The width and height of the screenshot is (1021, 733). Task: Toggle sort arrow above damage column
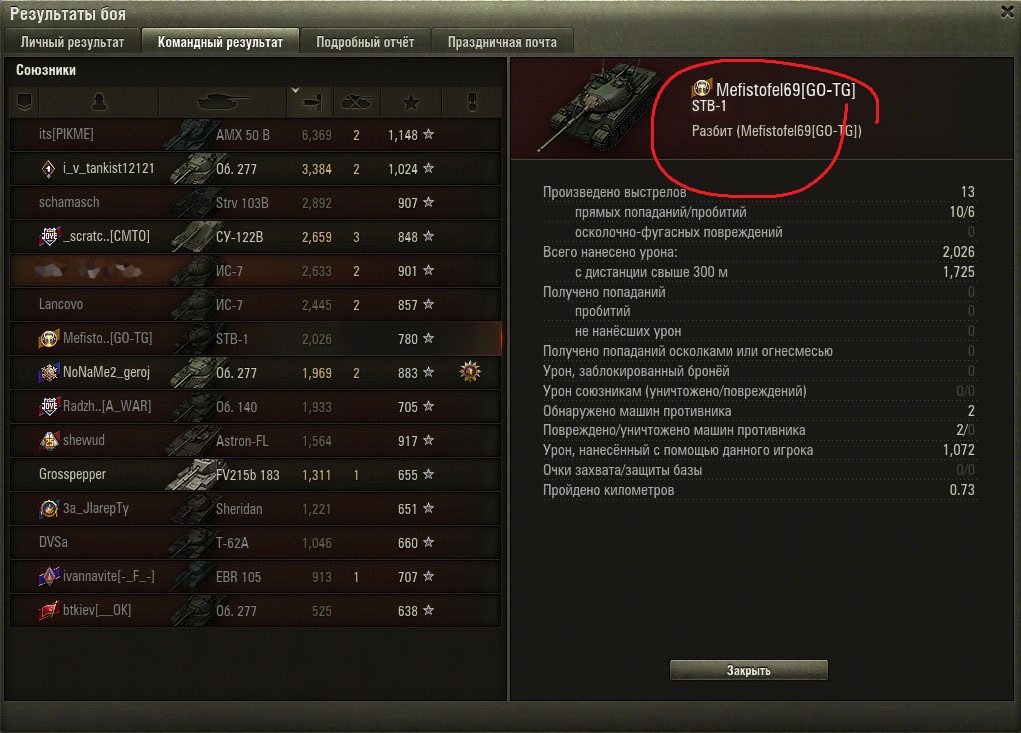pos(295,90)
